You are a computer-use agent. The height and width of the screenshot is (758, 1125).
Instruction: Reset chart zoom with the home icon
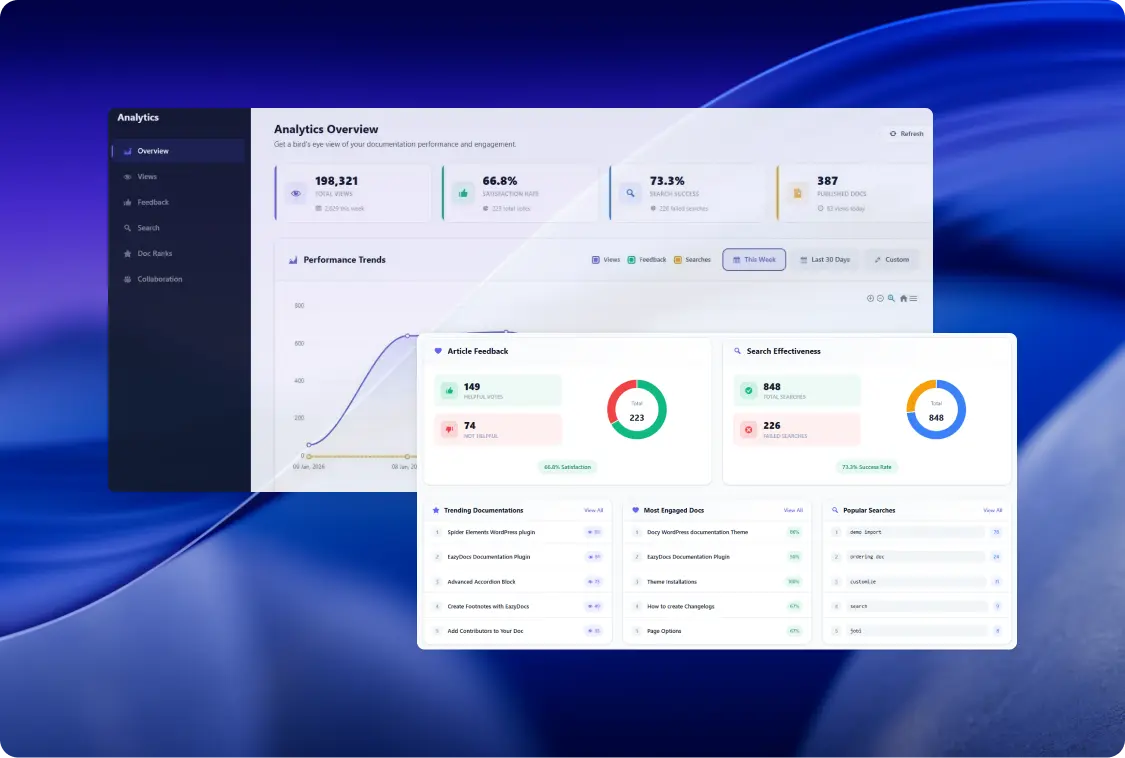coord(903,298)
